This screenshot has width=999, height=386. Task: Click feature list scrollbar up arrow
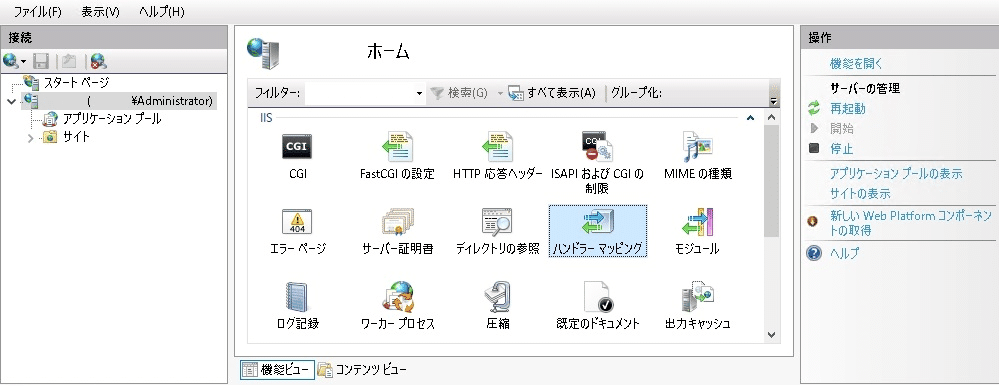(771, 118)
